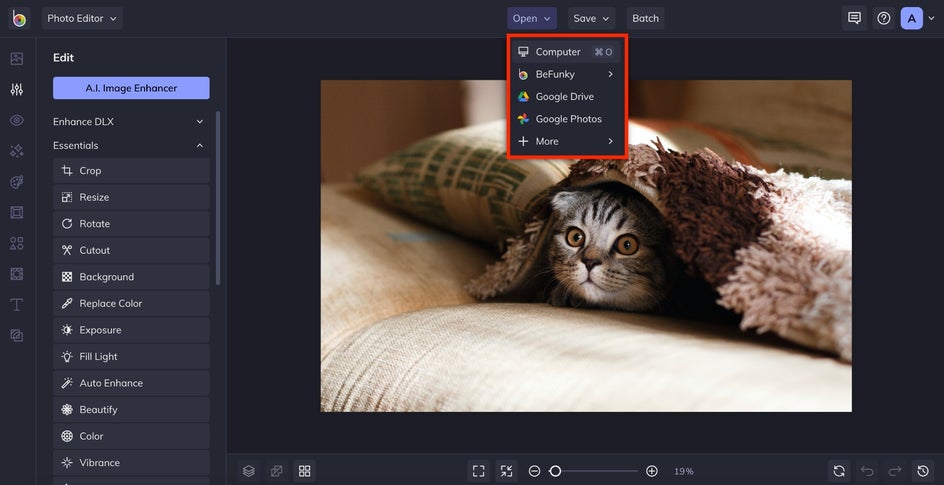Select the Rotate tool
The width and height of the screenshot is (944, 485).
tap(131, 224)
